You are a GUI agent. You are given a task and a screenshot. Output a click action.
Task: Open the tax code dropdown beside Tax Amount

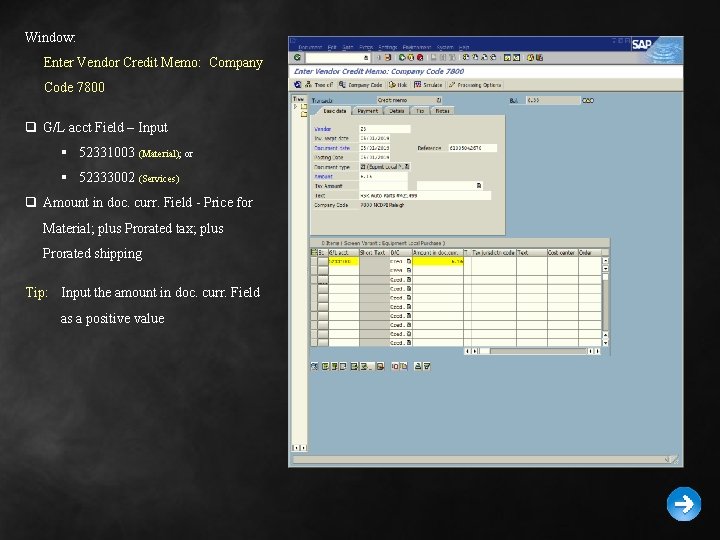[478, 186]
